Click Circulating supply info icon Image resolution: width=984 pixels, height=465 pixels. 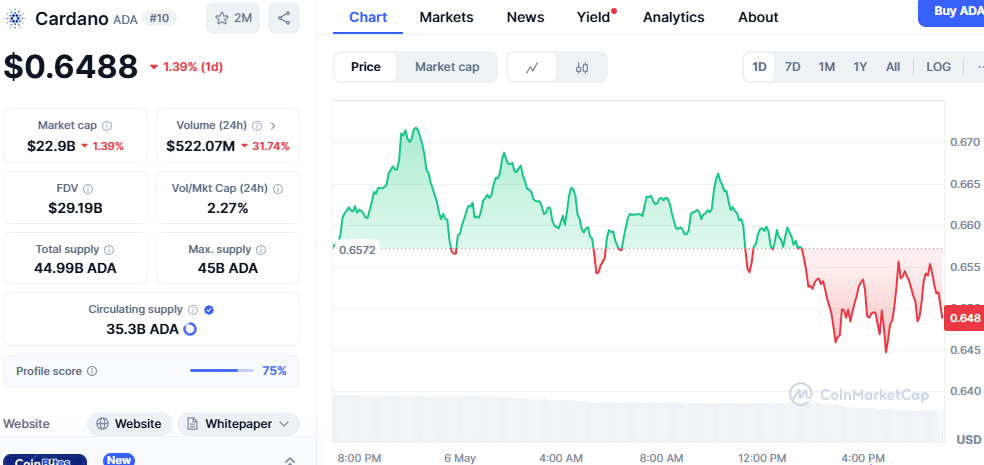point(193,310)
